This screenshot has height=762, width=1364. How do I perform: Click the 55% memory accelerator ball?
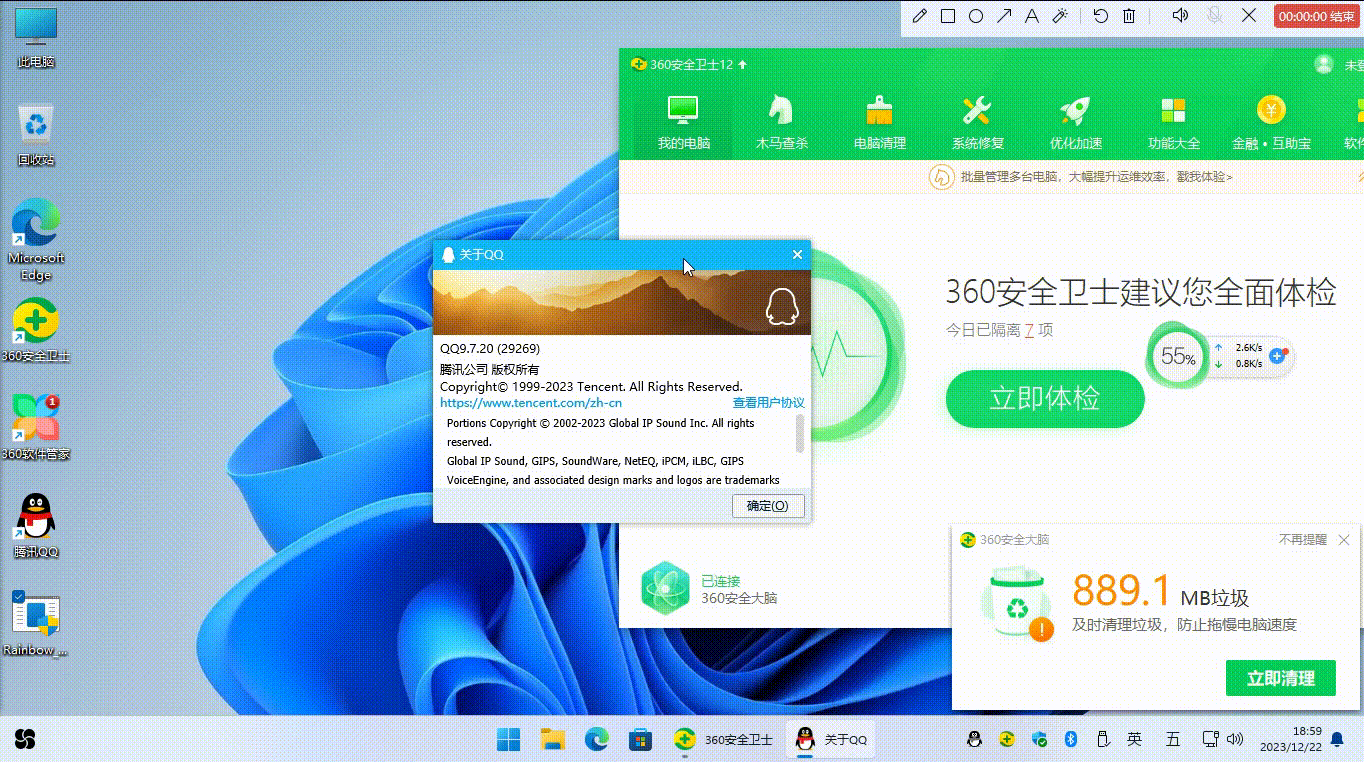click(x=1178, y=357)
